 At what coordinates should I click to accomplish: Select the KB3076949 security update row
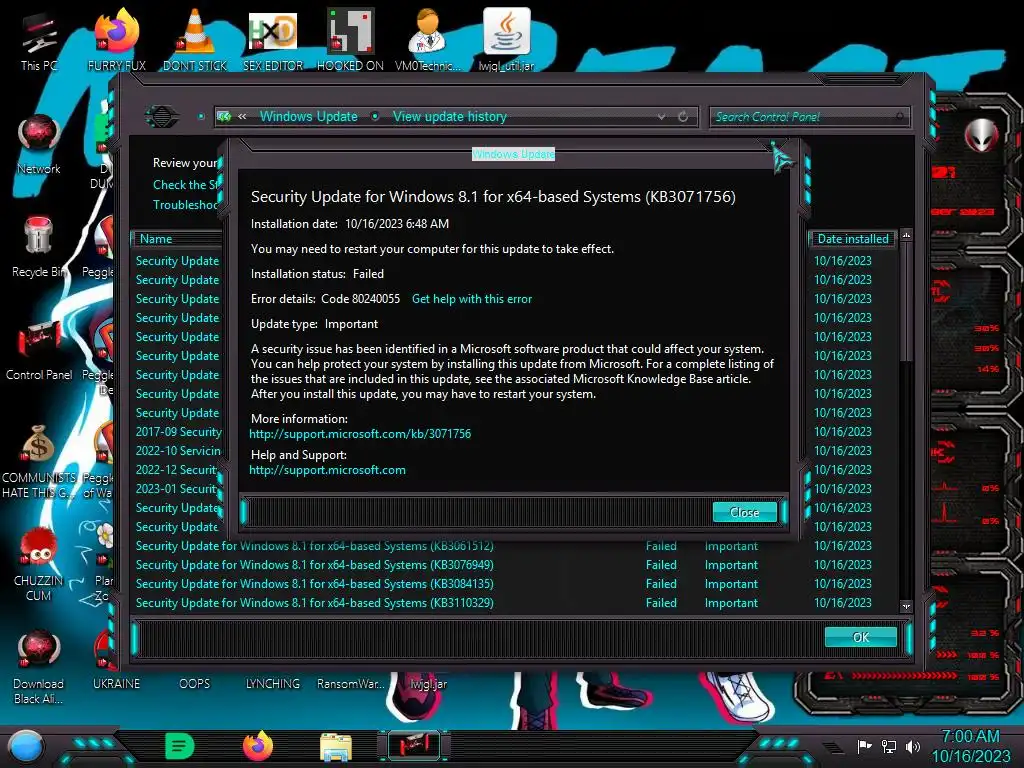513,564
